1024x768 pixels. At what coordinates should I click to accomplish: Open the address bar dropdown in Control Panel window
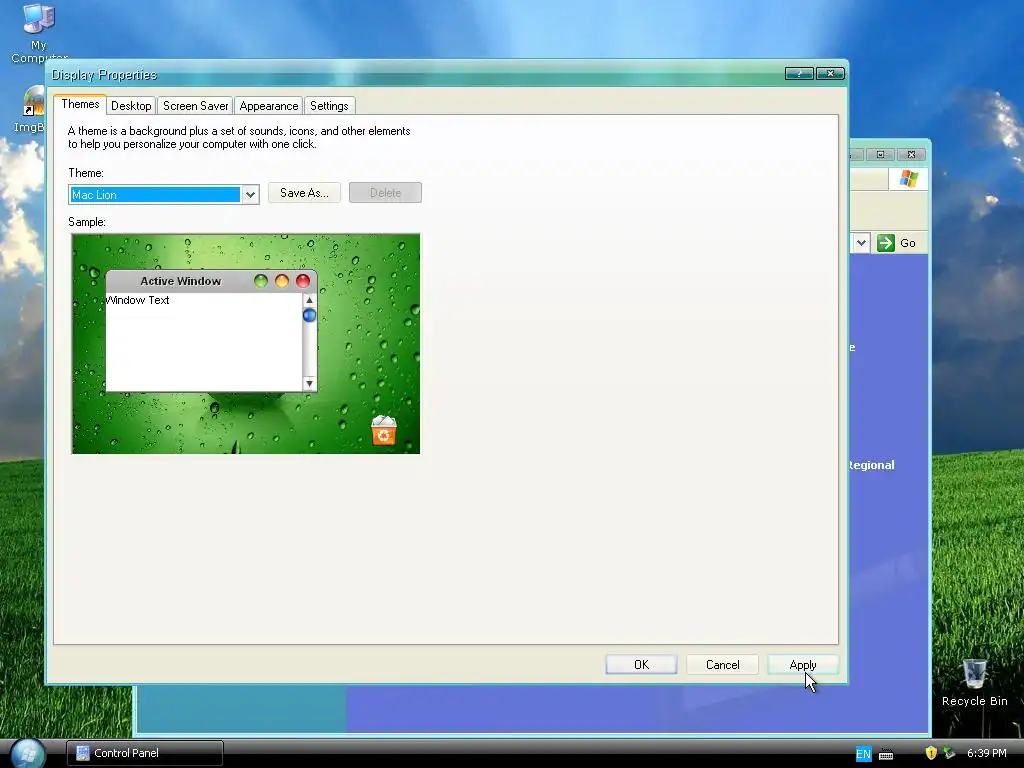[861, 243]
